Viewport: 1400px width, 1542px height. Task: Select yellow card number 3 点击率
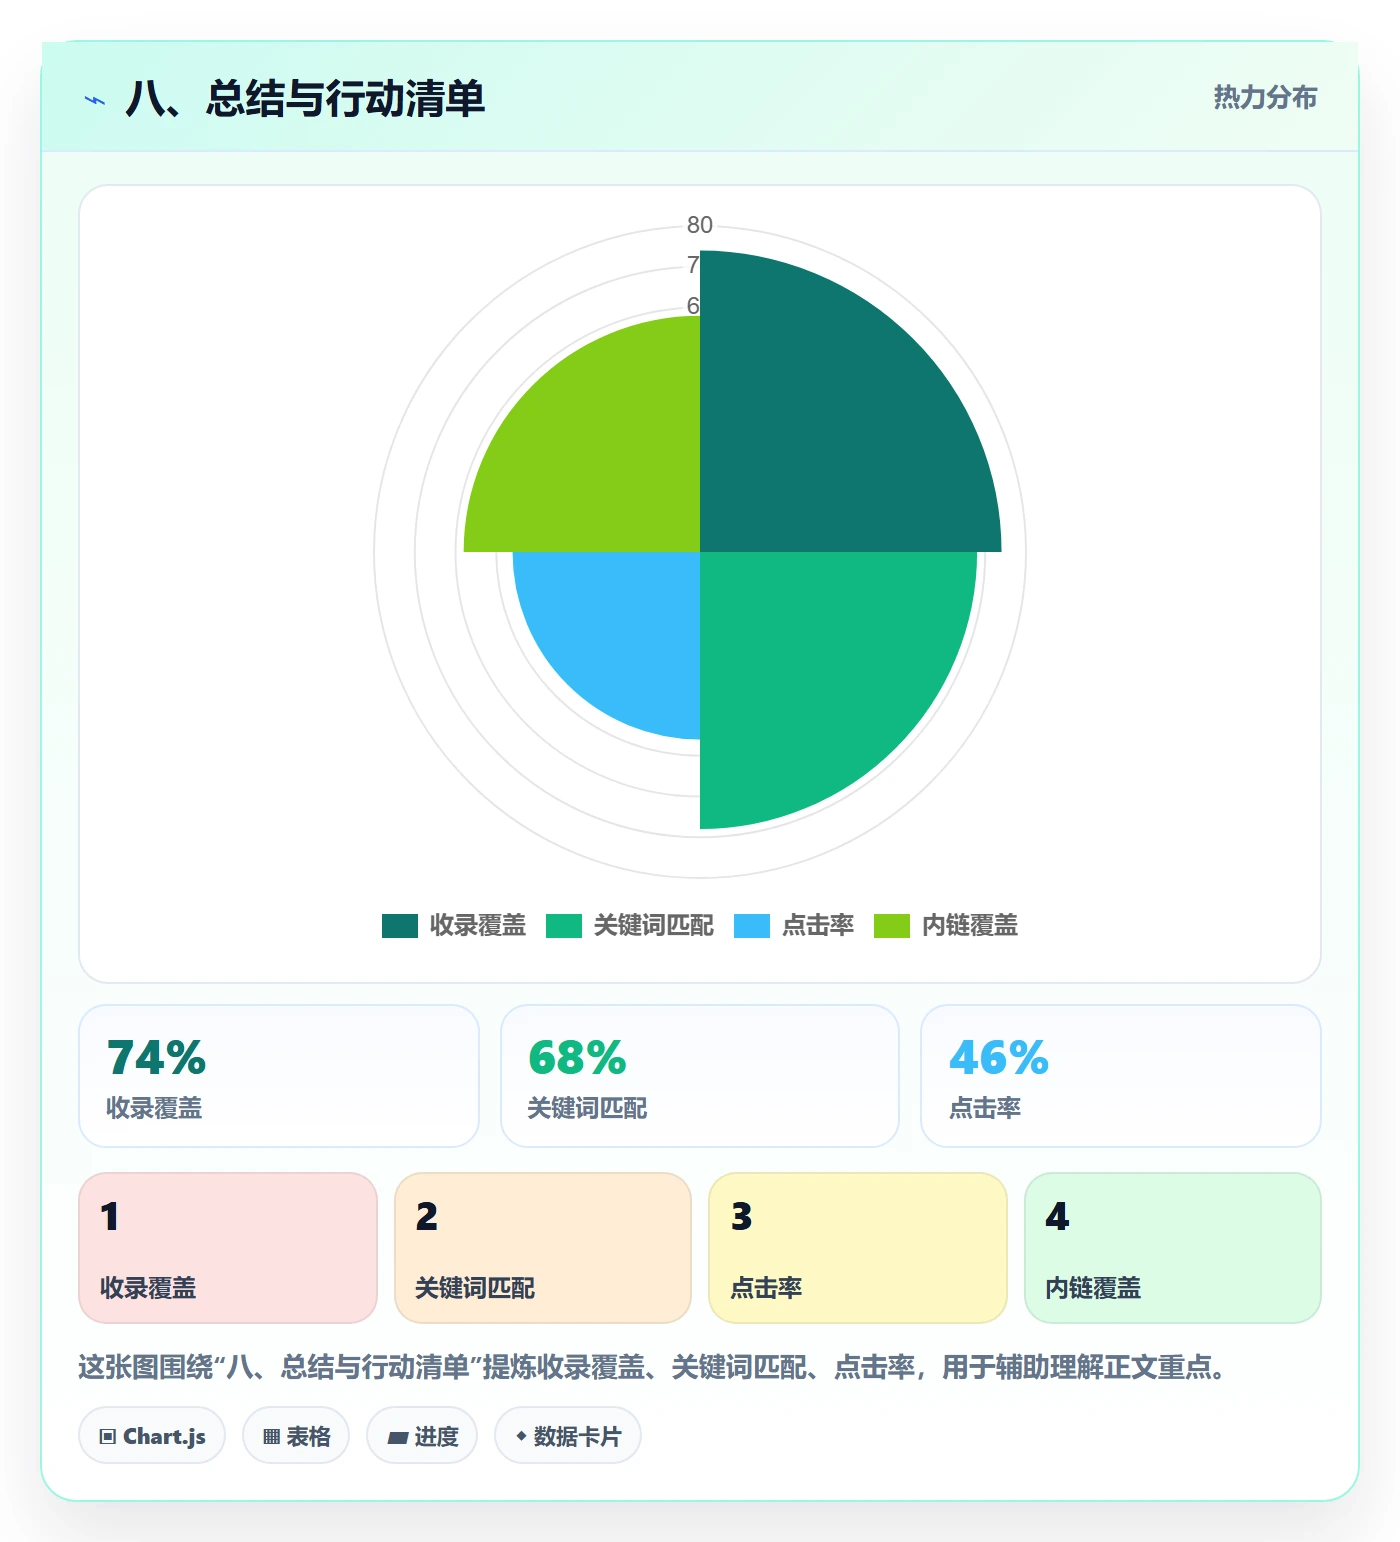[858, 1248]
